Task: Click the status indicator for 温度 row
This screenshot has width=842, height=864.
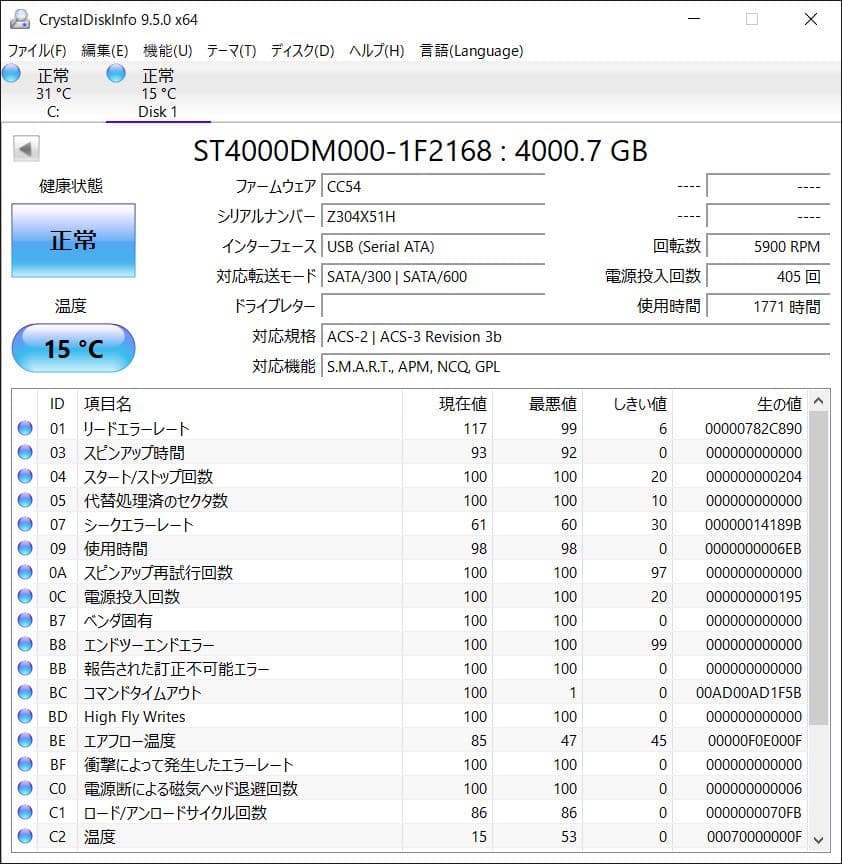Action: 24,837
